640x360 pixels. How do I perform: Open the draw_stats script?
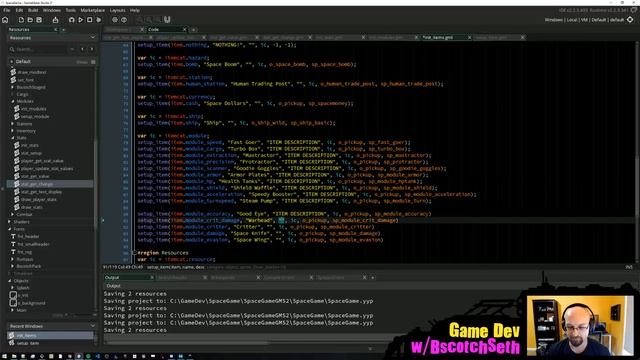[x=31, y=207]
